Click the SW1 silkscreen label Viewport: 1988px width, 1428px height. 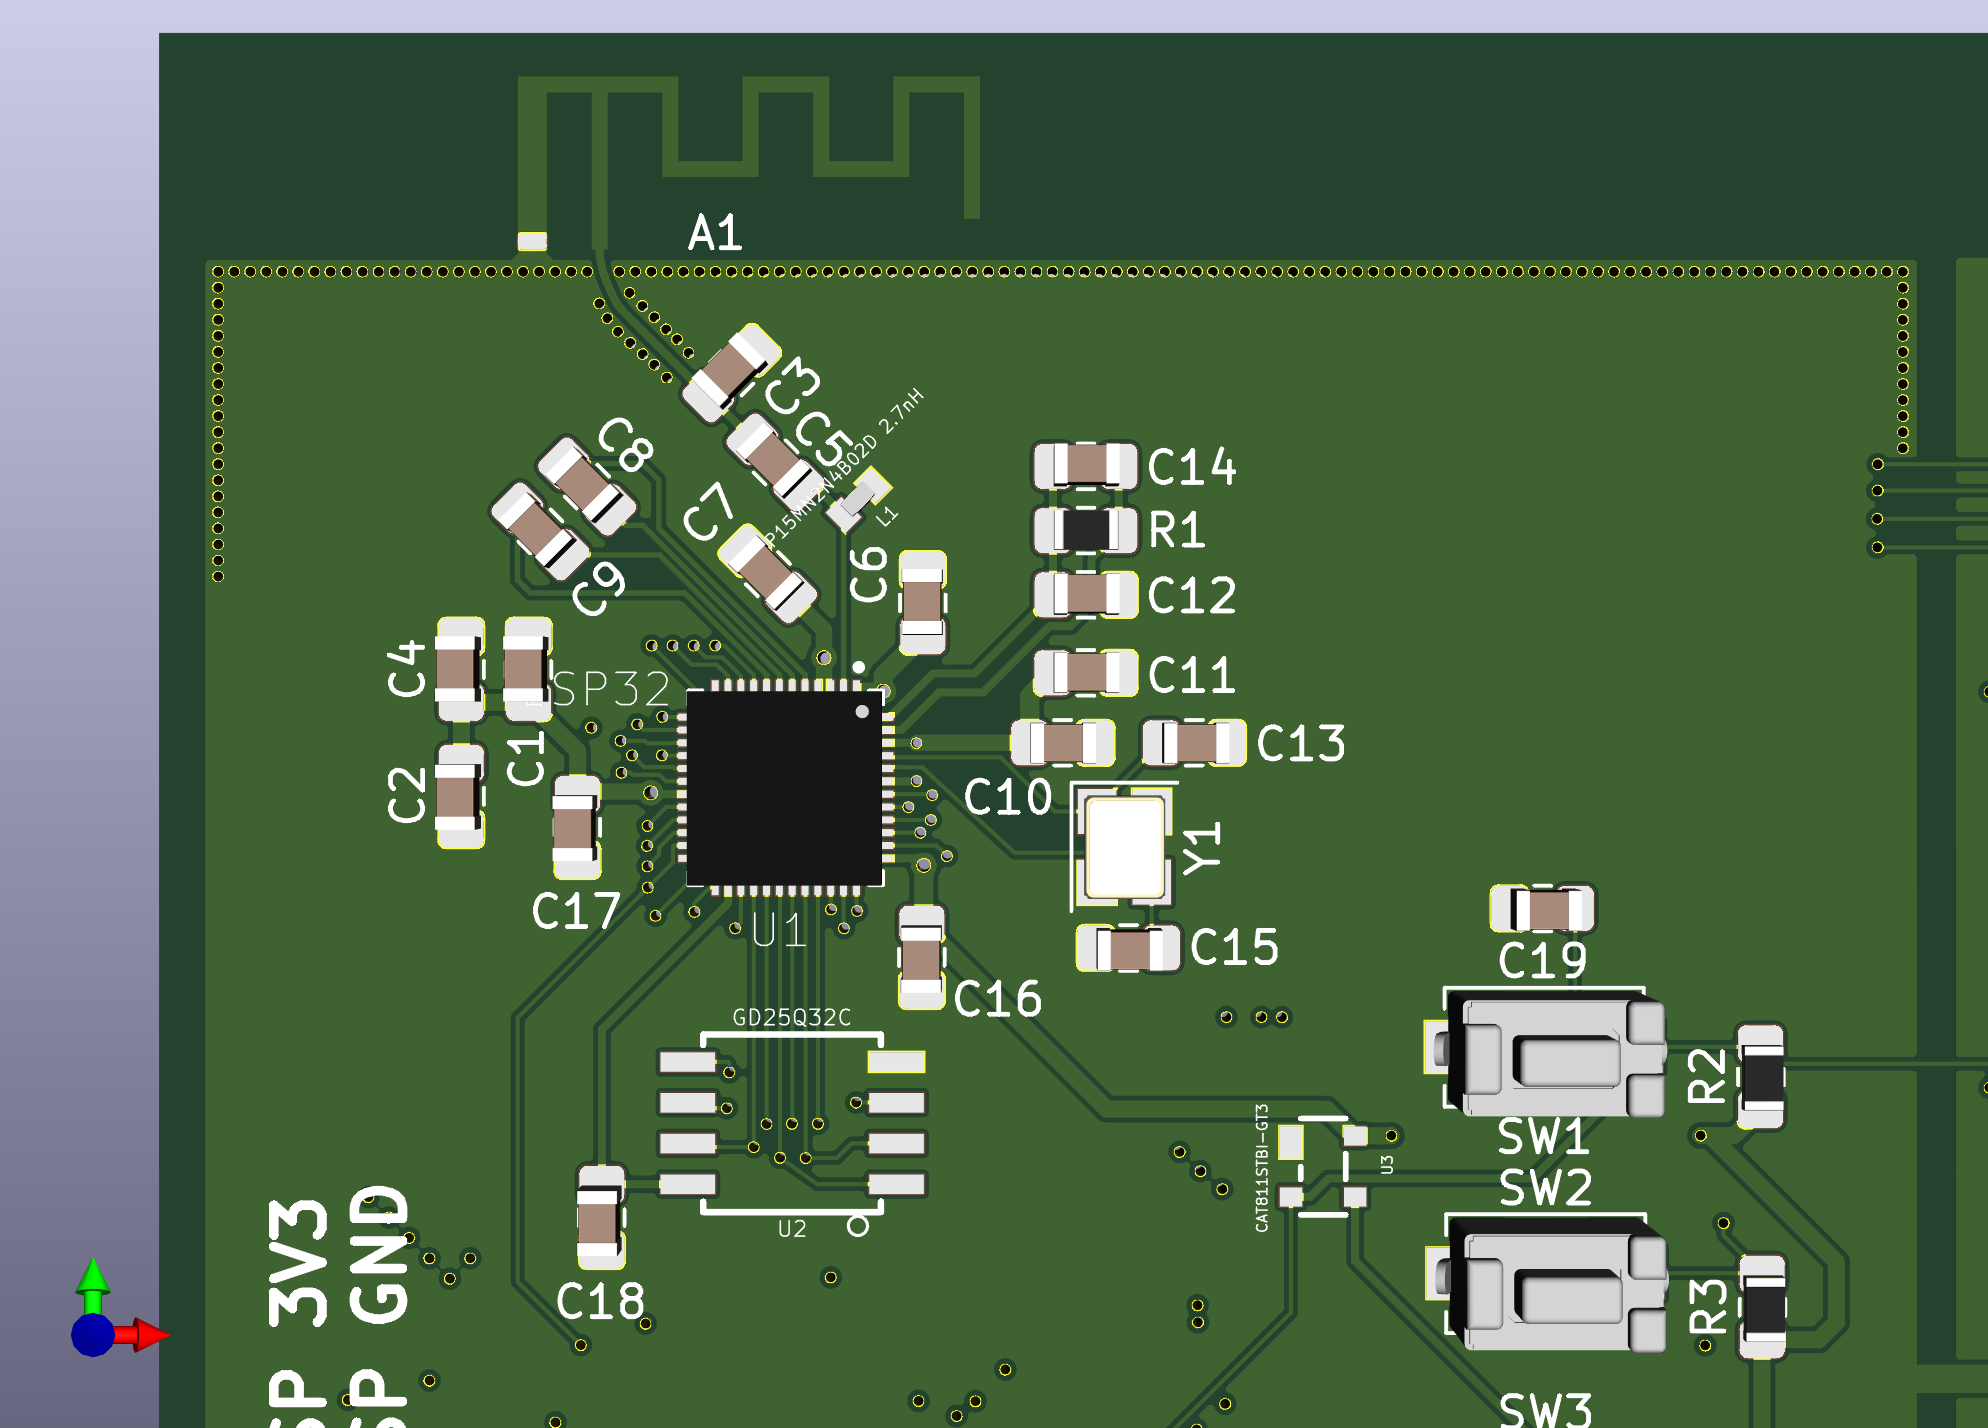pos(1543,1137)
